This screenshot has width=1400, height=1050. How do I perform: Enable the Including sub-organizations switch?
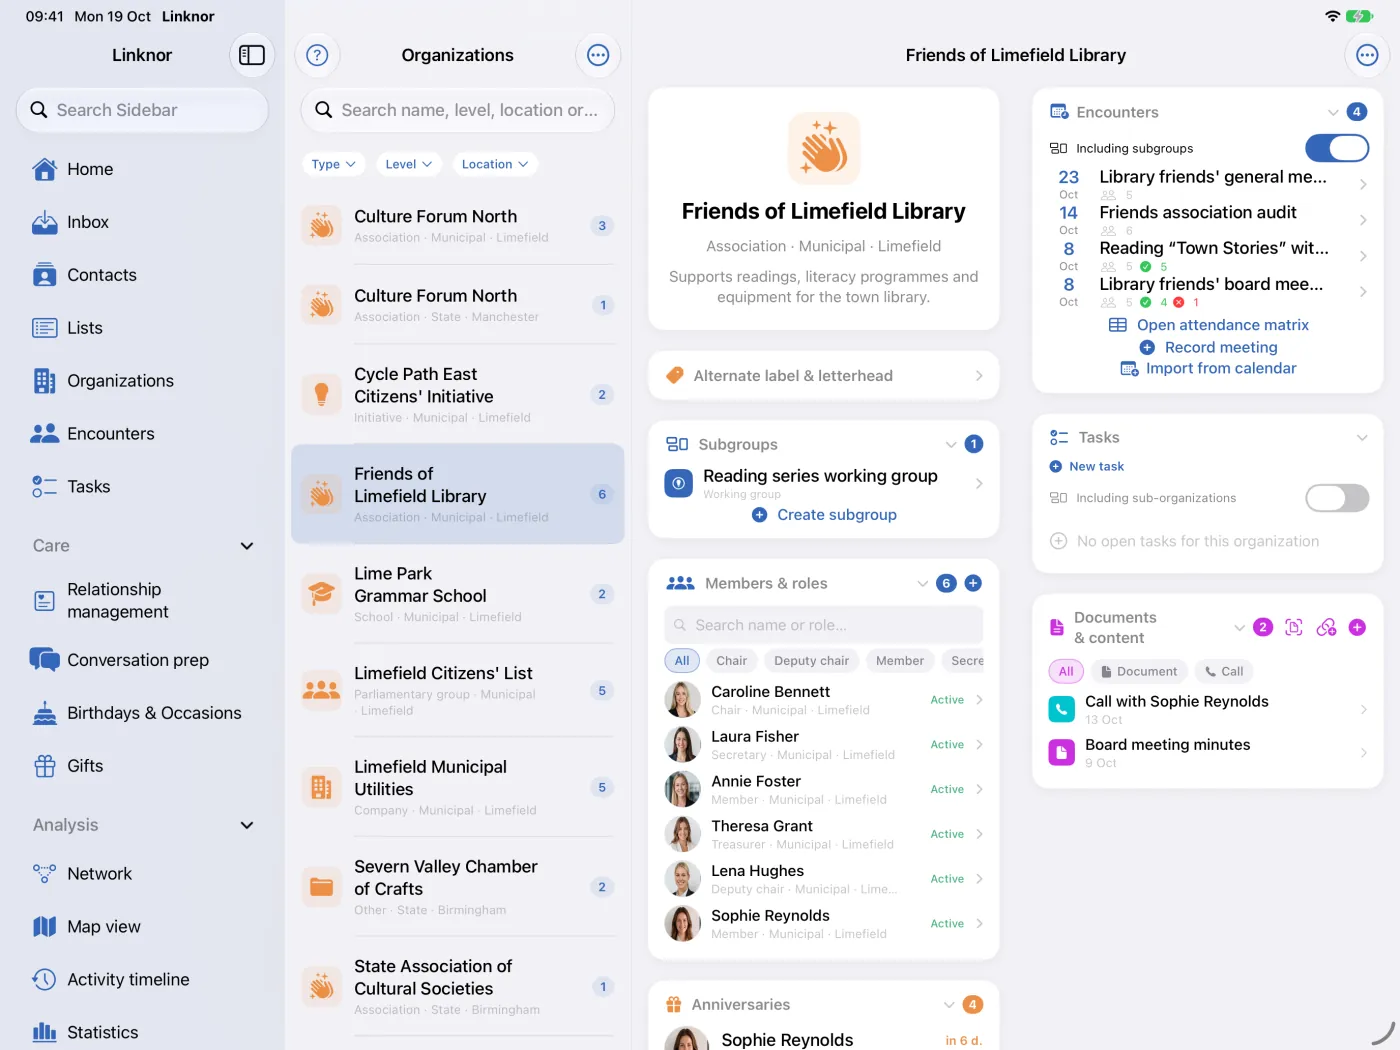pyautogui.click(x=1337, y=498)
